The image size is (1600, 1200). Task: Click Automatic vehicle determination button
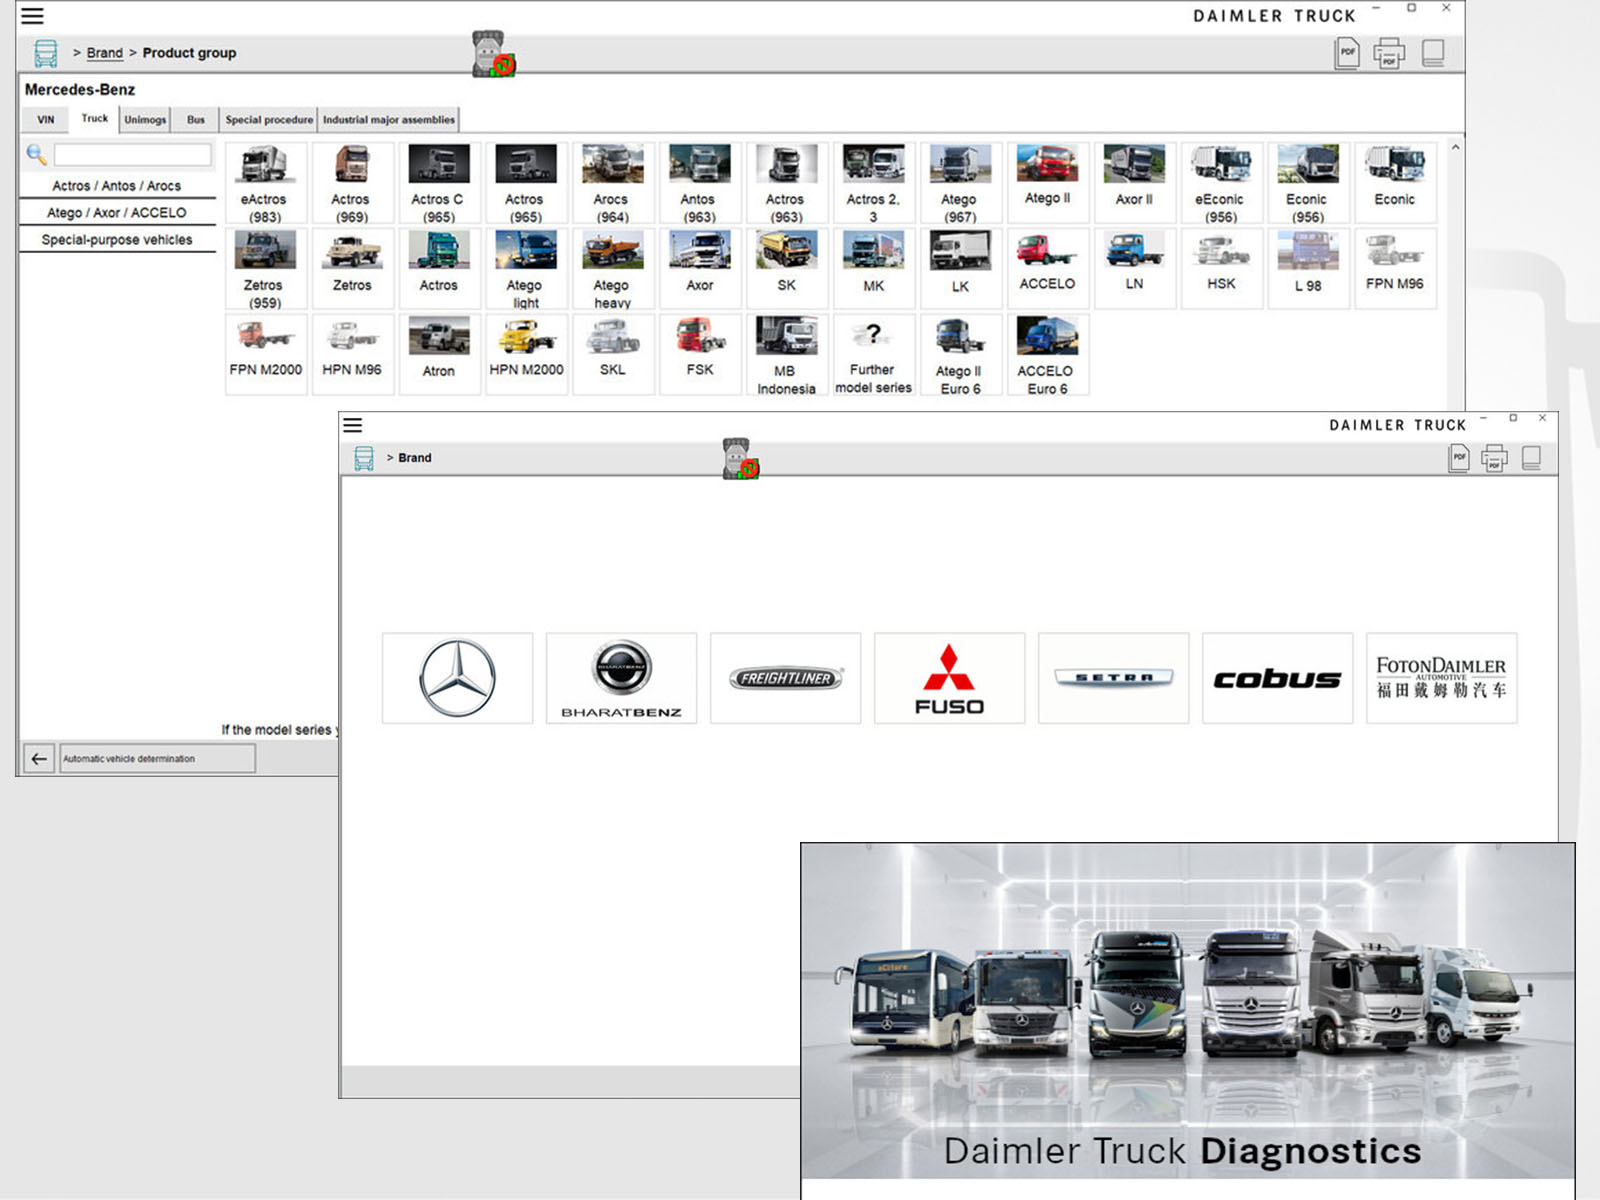(x=157, y=758)
